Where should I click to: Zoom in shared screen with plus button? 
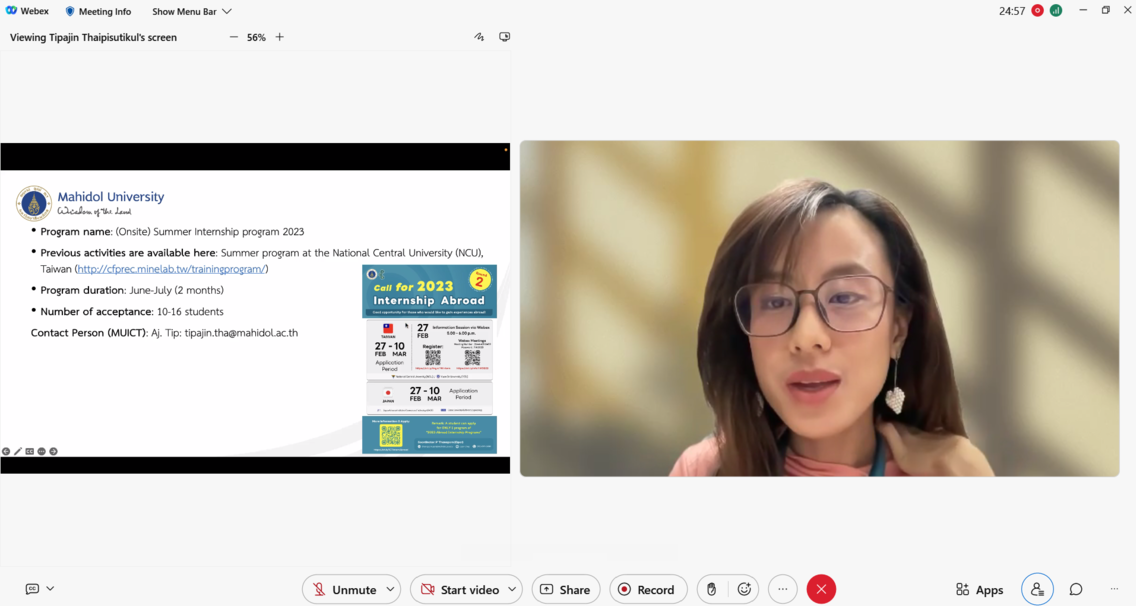pos(280,37)
